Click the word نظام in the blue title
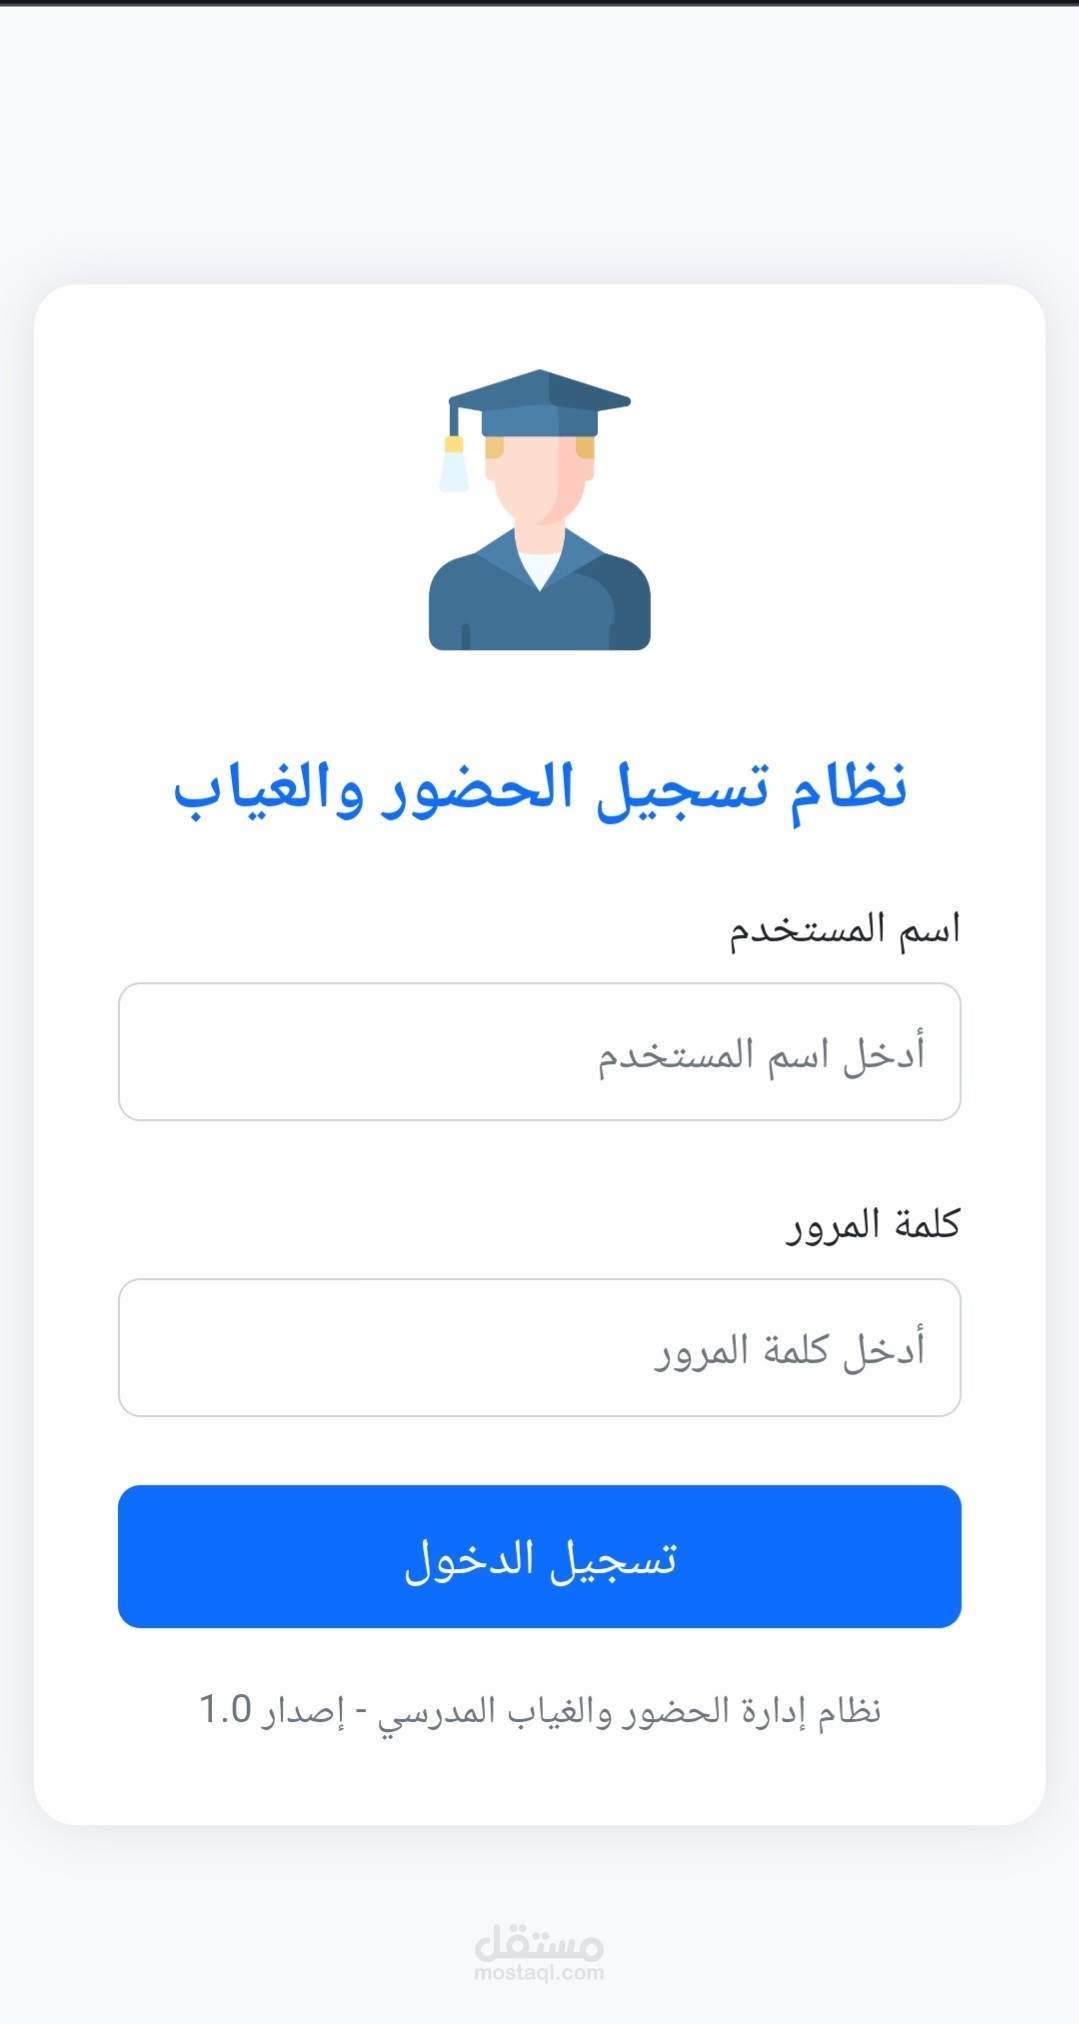 [850, 788]
